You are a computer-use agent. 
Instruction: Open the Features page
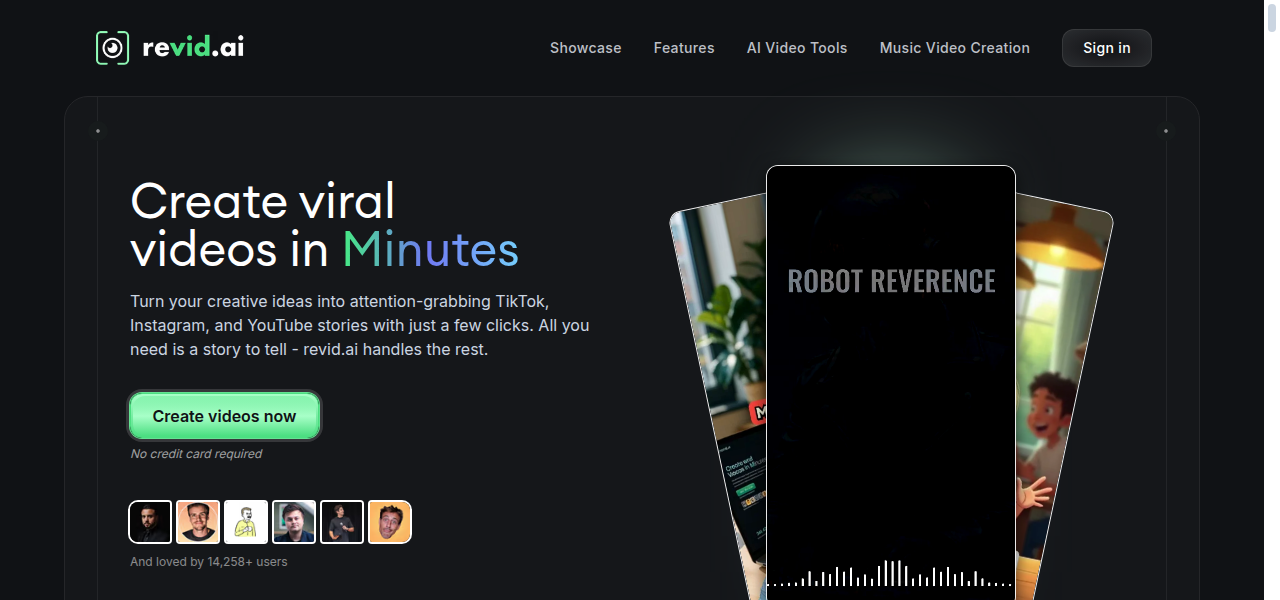click(x=684, y=47)
